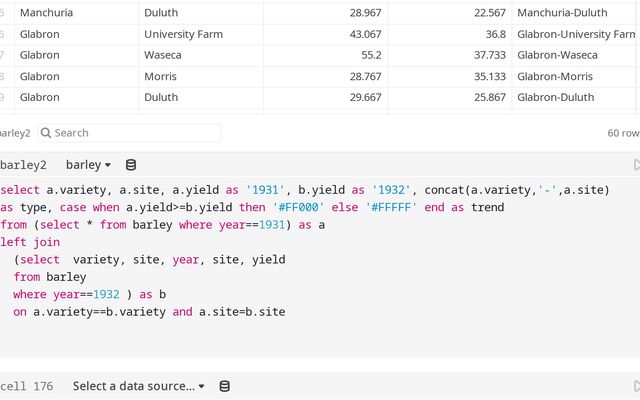Click the cell 176 name label
Viewport: 640px width, 400px height.
point(26,386)
